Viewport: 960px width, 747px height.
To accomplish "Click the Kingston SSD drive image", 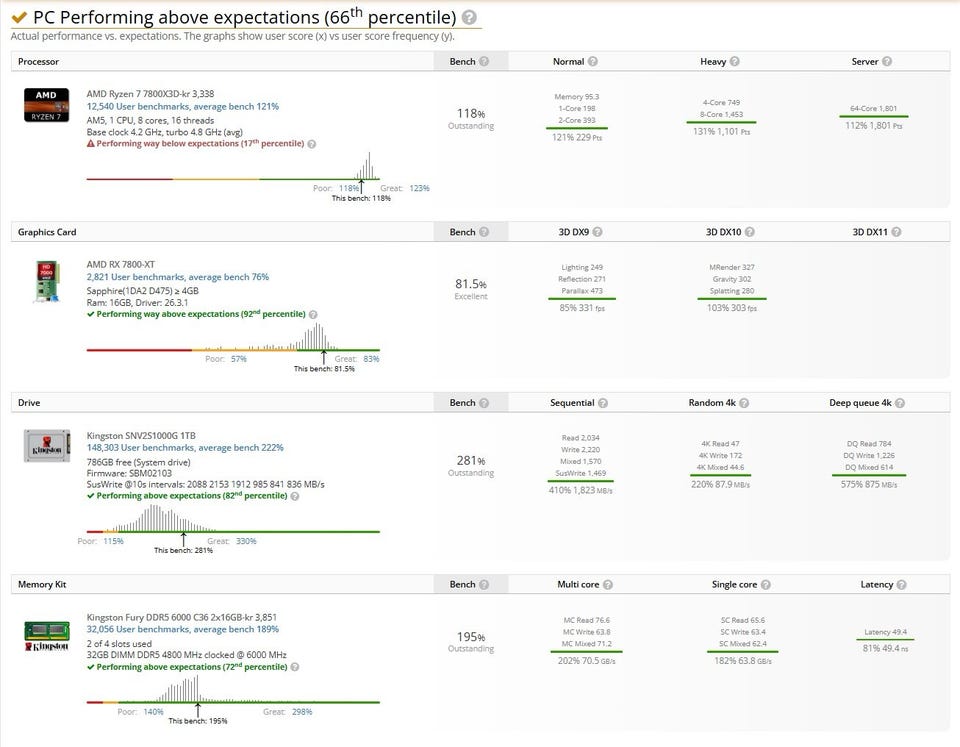I will coord(46,446).
